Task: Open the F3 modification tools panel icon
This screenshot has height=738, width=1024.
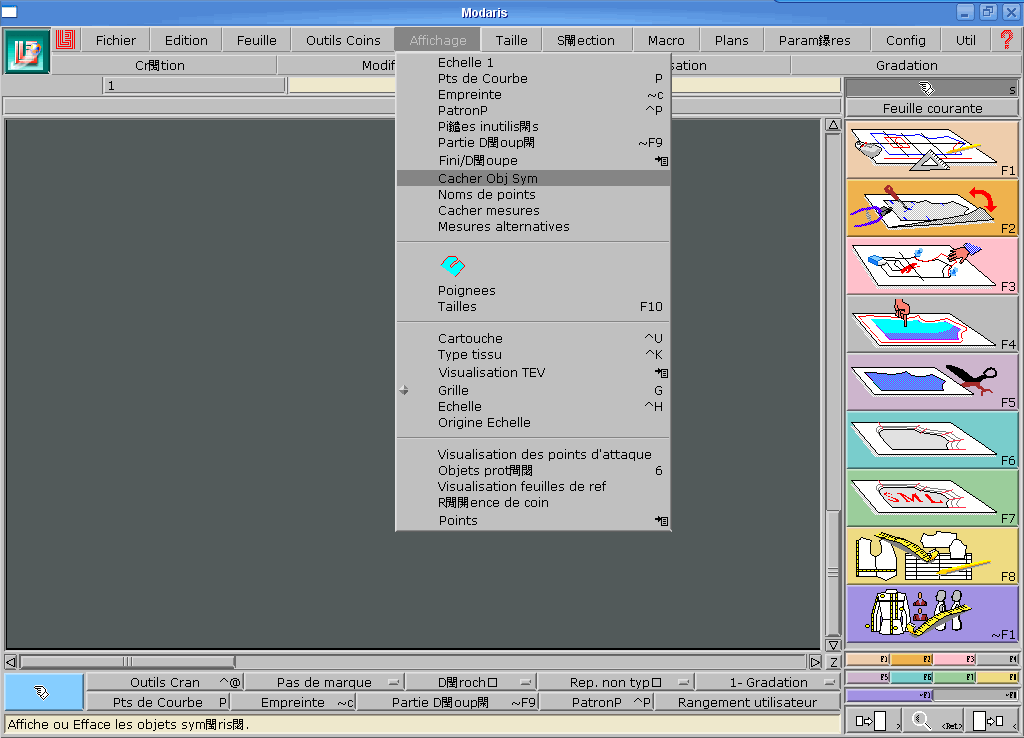Action: coord(932,266)
